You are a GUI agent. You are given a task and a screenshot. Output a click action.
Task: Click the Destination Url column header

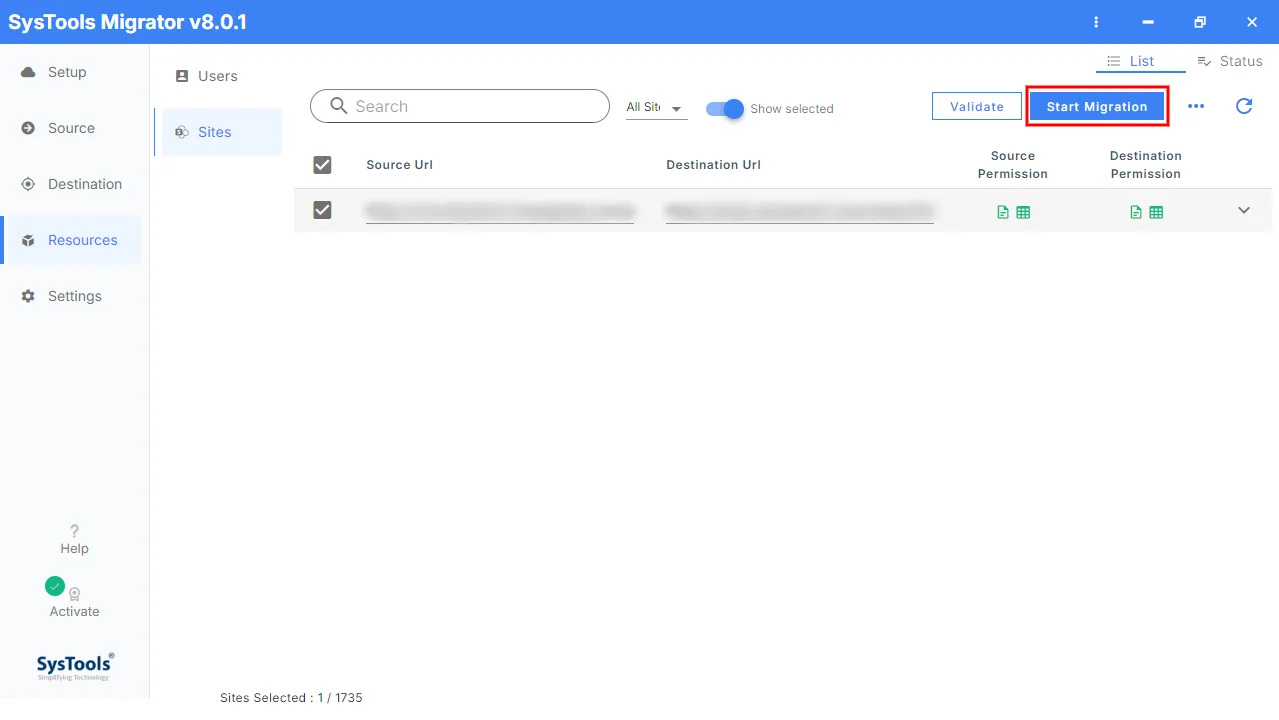click(713, 165)
